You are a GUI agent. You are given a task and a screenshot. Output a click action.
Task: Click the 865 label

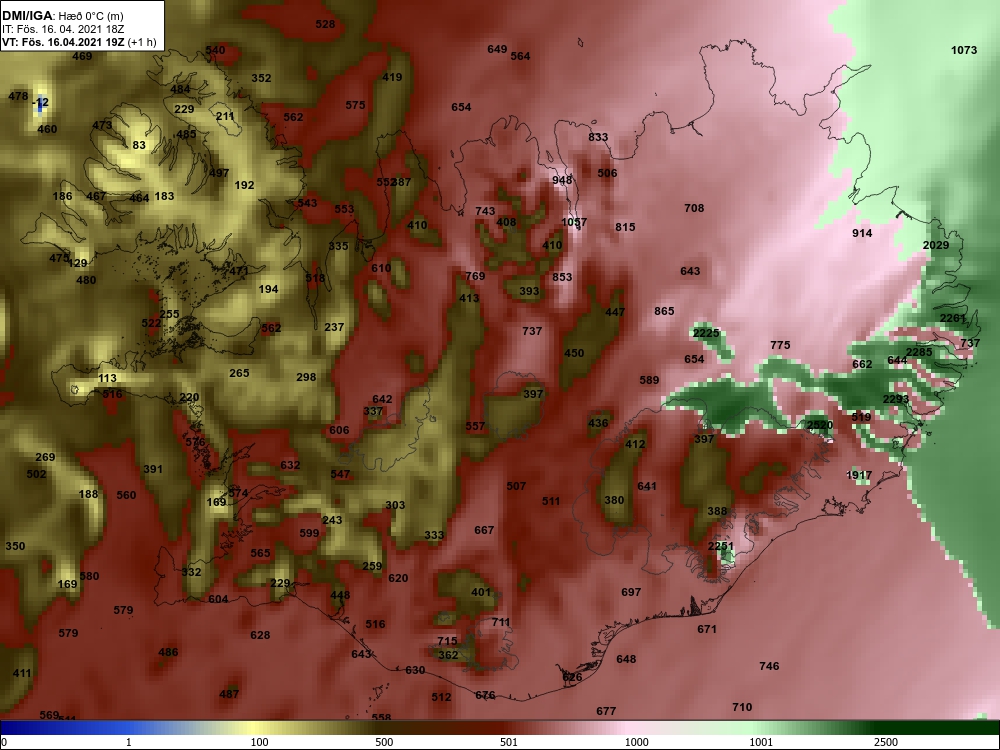(x=665, y=311)
